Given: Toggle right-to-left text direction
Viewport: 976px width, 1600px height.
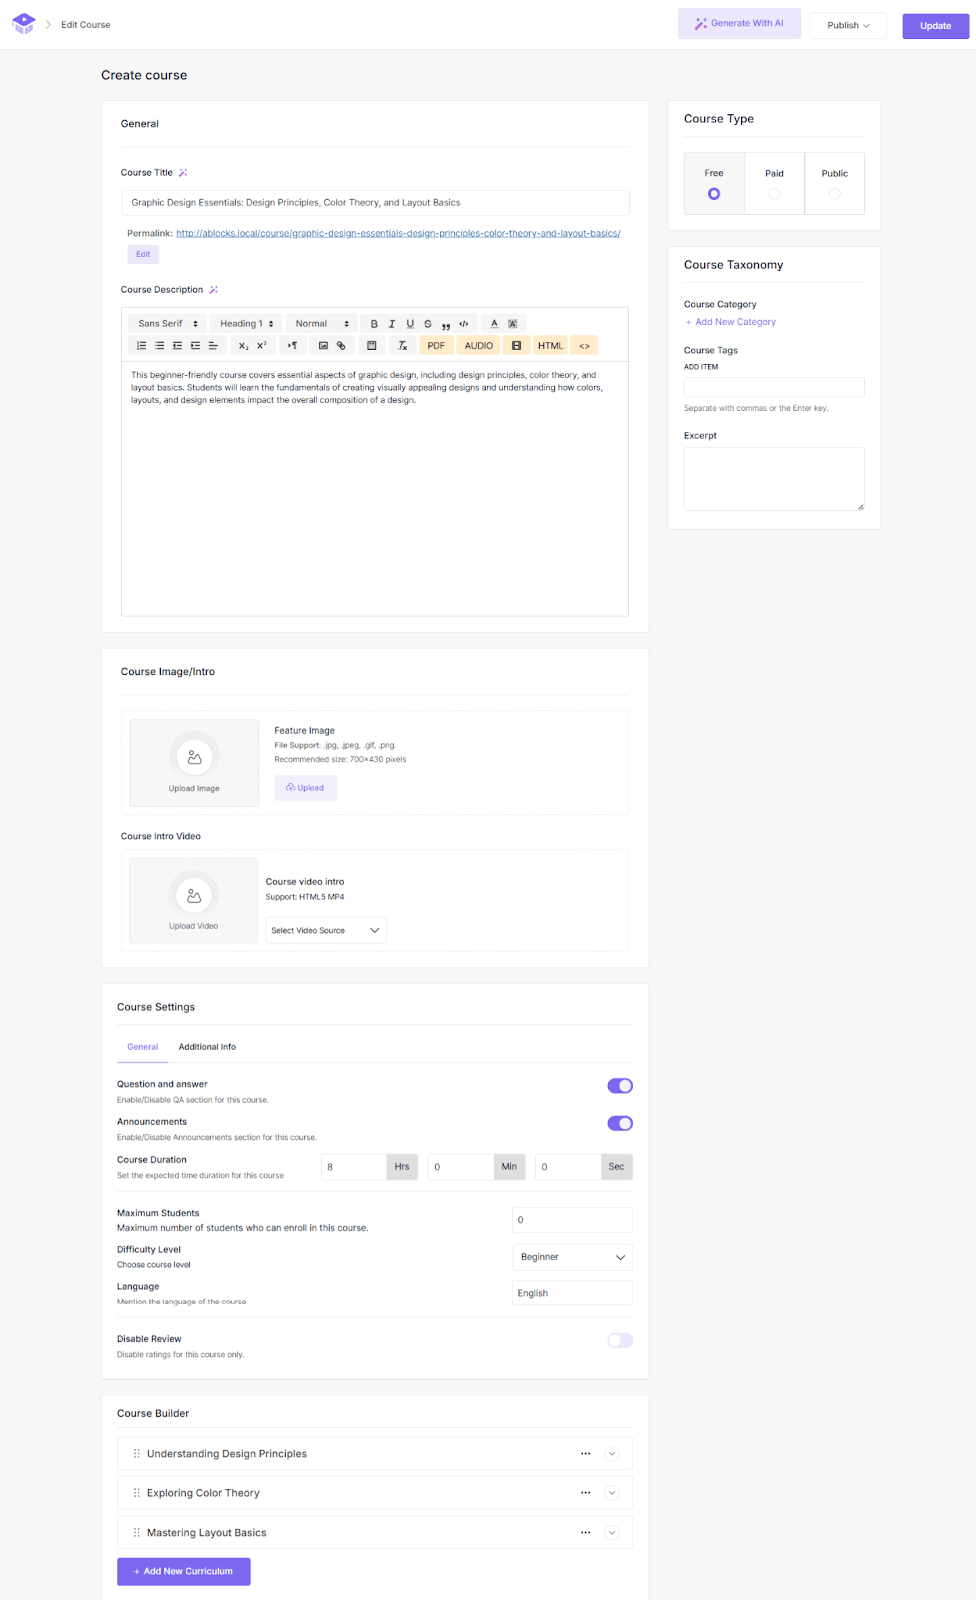Looking at the screenshot, I should [x=292, y=346].
